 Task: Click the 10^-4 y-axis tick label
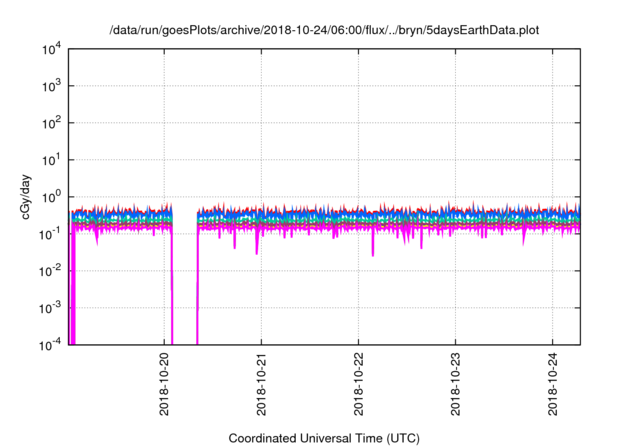51,345
